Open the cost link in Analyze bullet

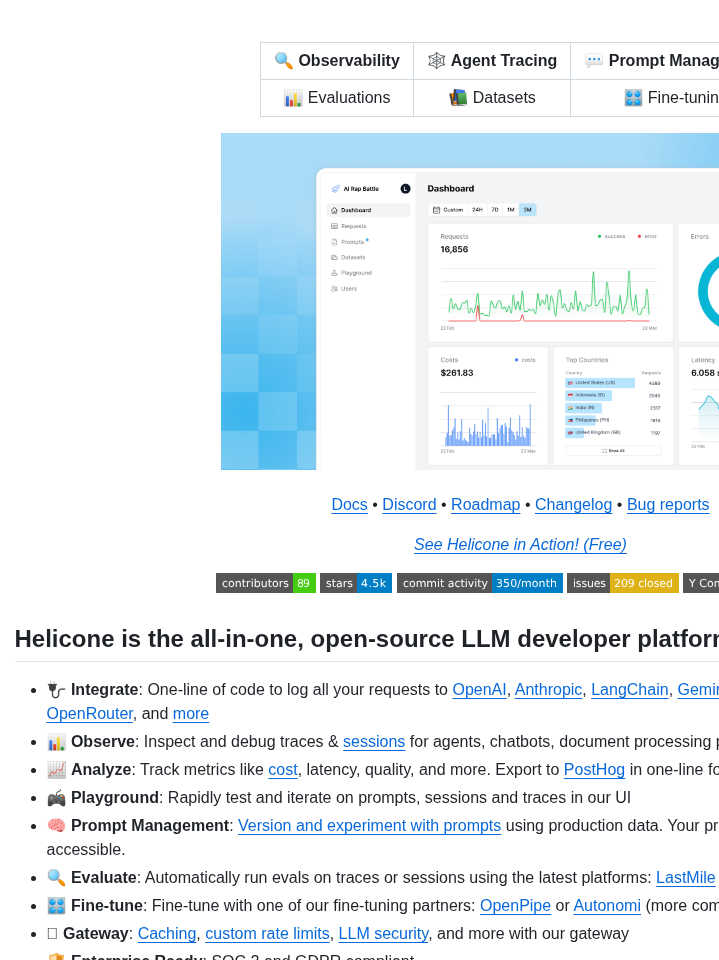(x=283, y=770)
